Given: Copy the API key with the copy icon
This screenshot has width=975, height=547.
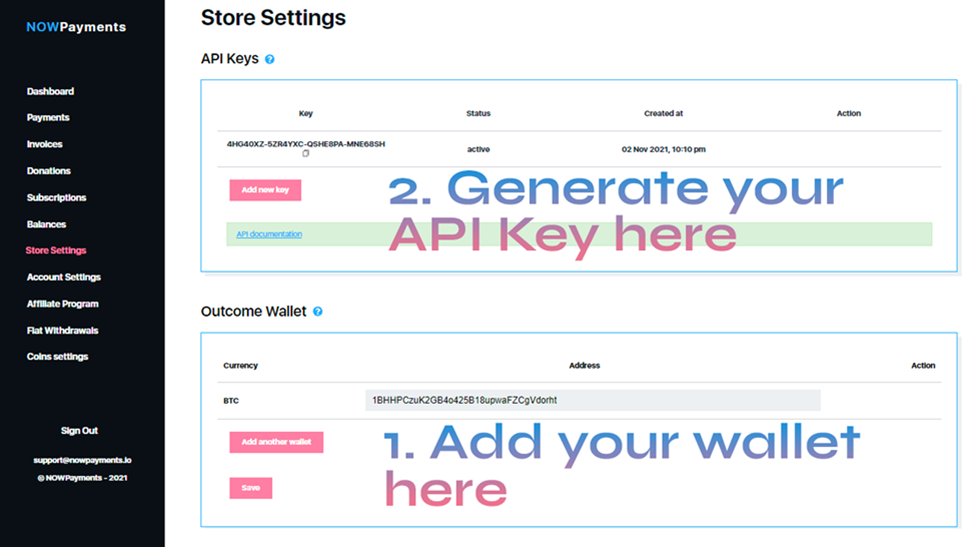Looking at the screenshot, I should point(305,154).
